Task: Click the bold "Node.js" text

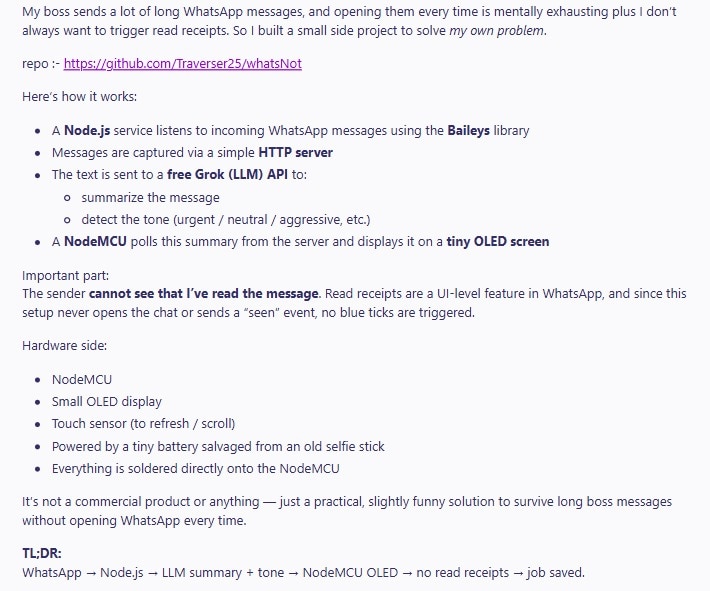Action: click(x=88, y=131)
